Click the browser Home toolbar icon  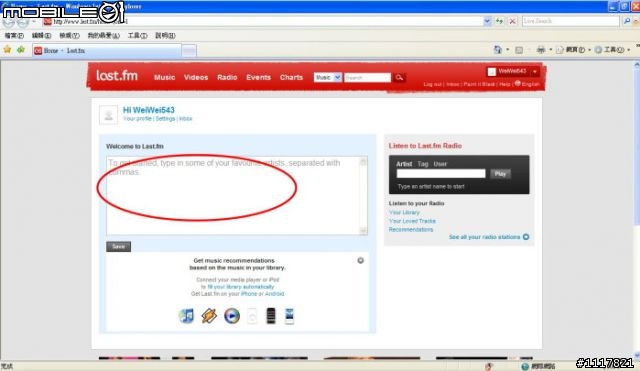(x=498, y=50)
